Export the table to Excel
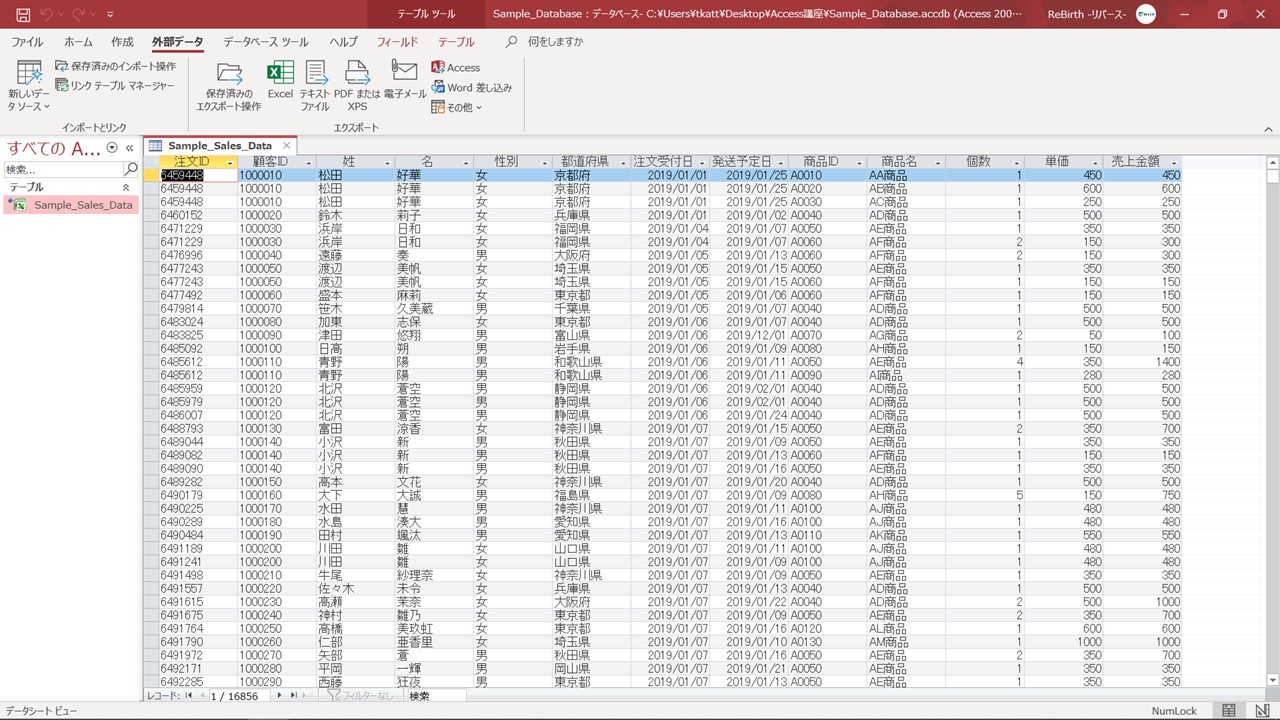 [280, 80]
